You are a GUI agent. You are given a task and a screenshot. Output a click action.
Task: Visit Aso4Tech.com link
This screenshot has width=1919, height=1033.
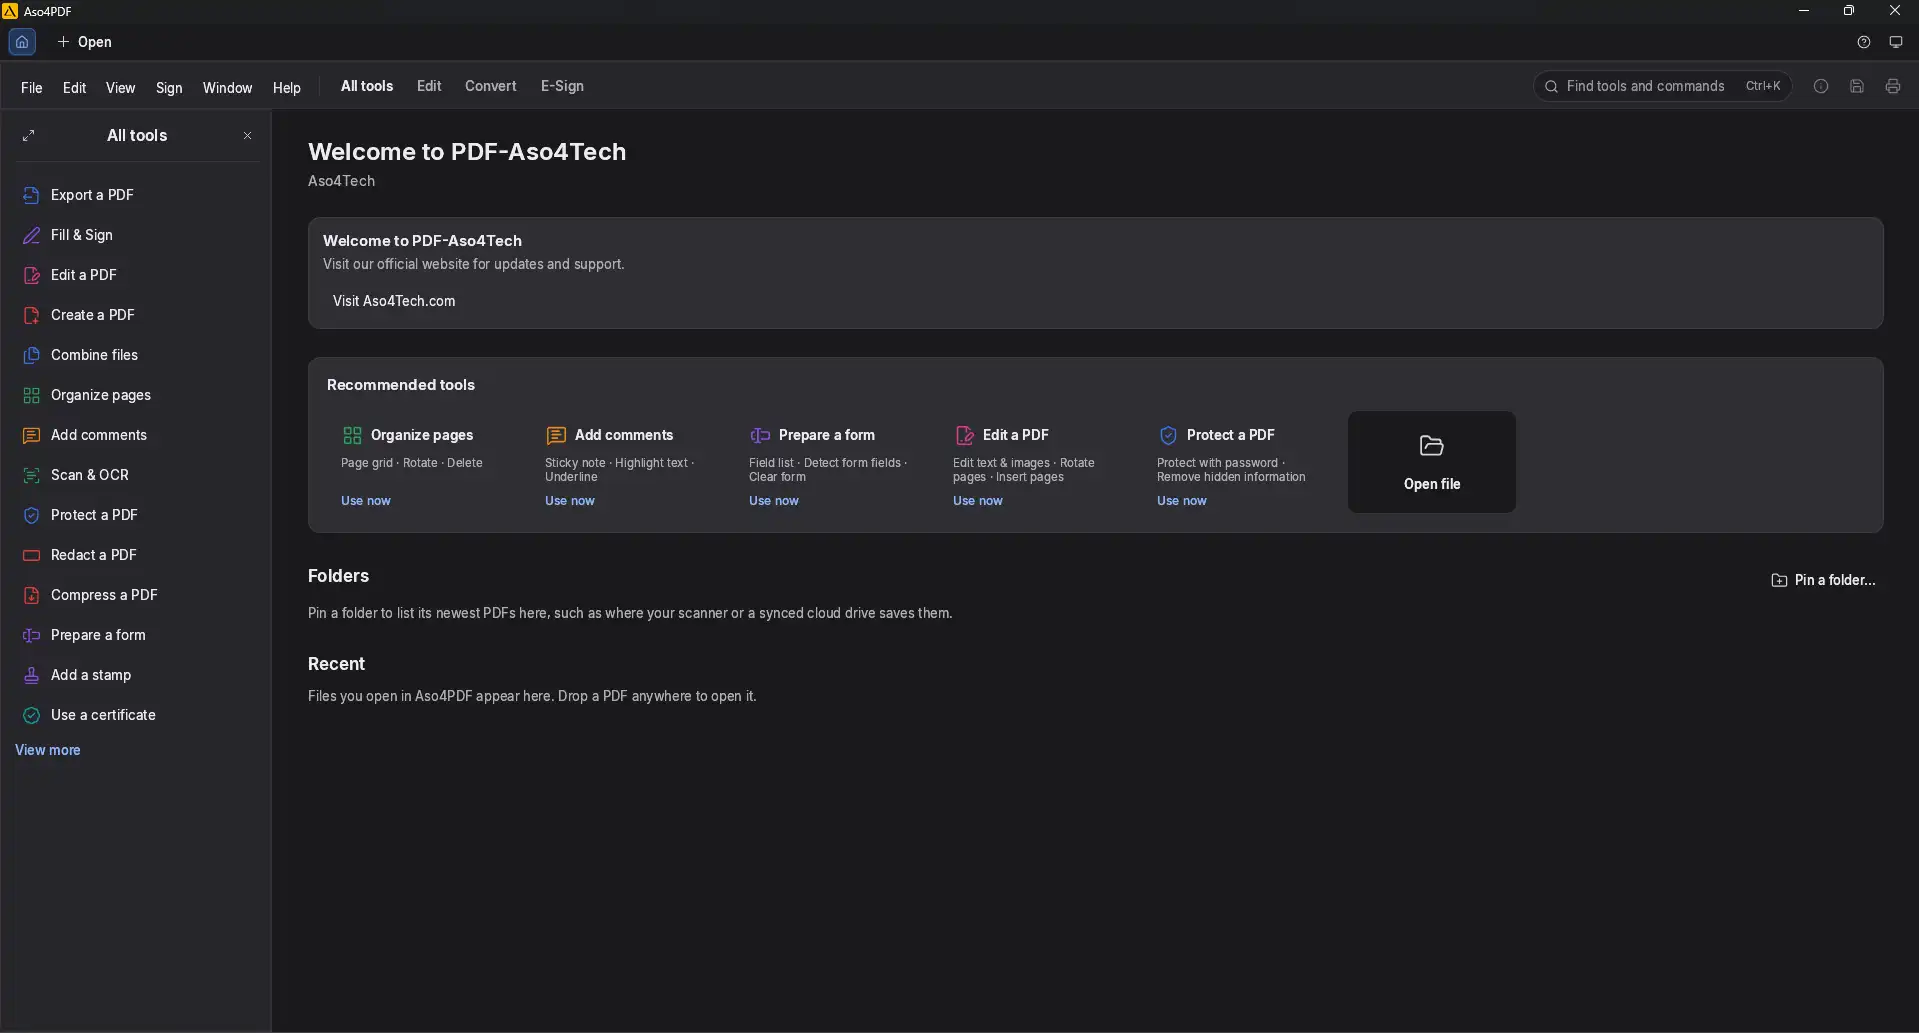click(394, 301)
